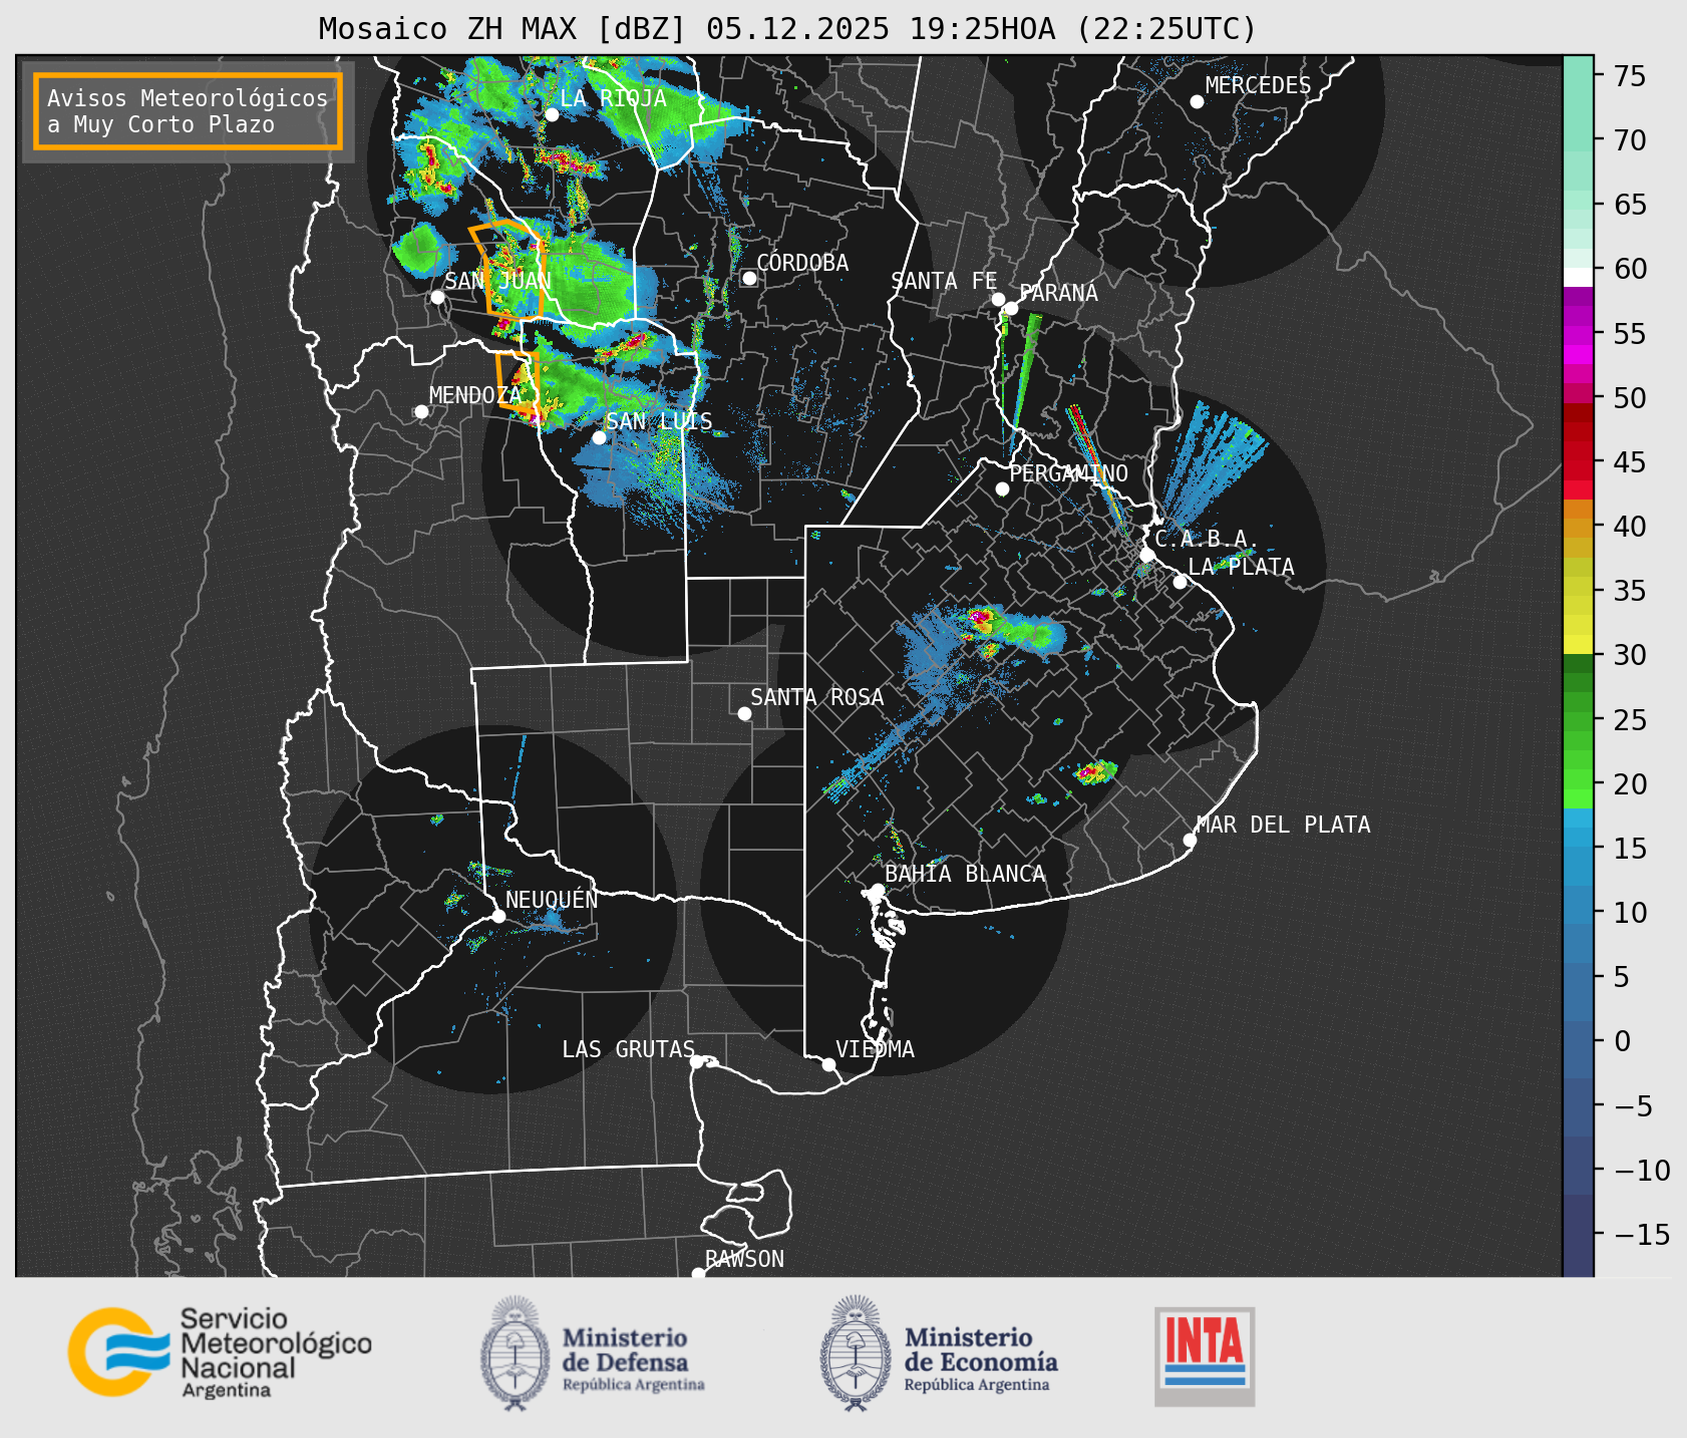Click the yellow 30 dBZ band on color scale

pyautogui.click(x=1577, y=645)
